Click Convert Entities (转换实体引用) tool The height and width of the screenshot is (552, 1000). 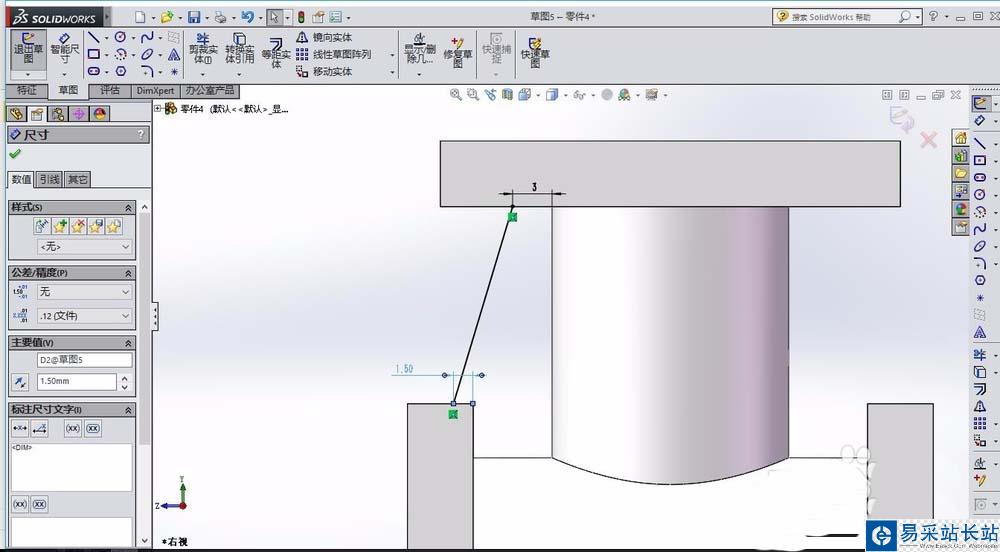click(240, 49)
